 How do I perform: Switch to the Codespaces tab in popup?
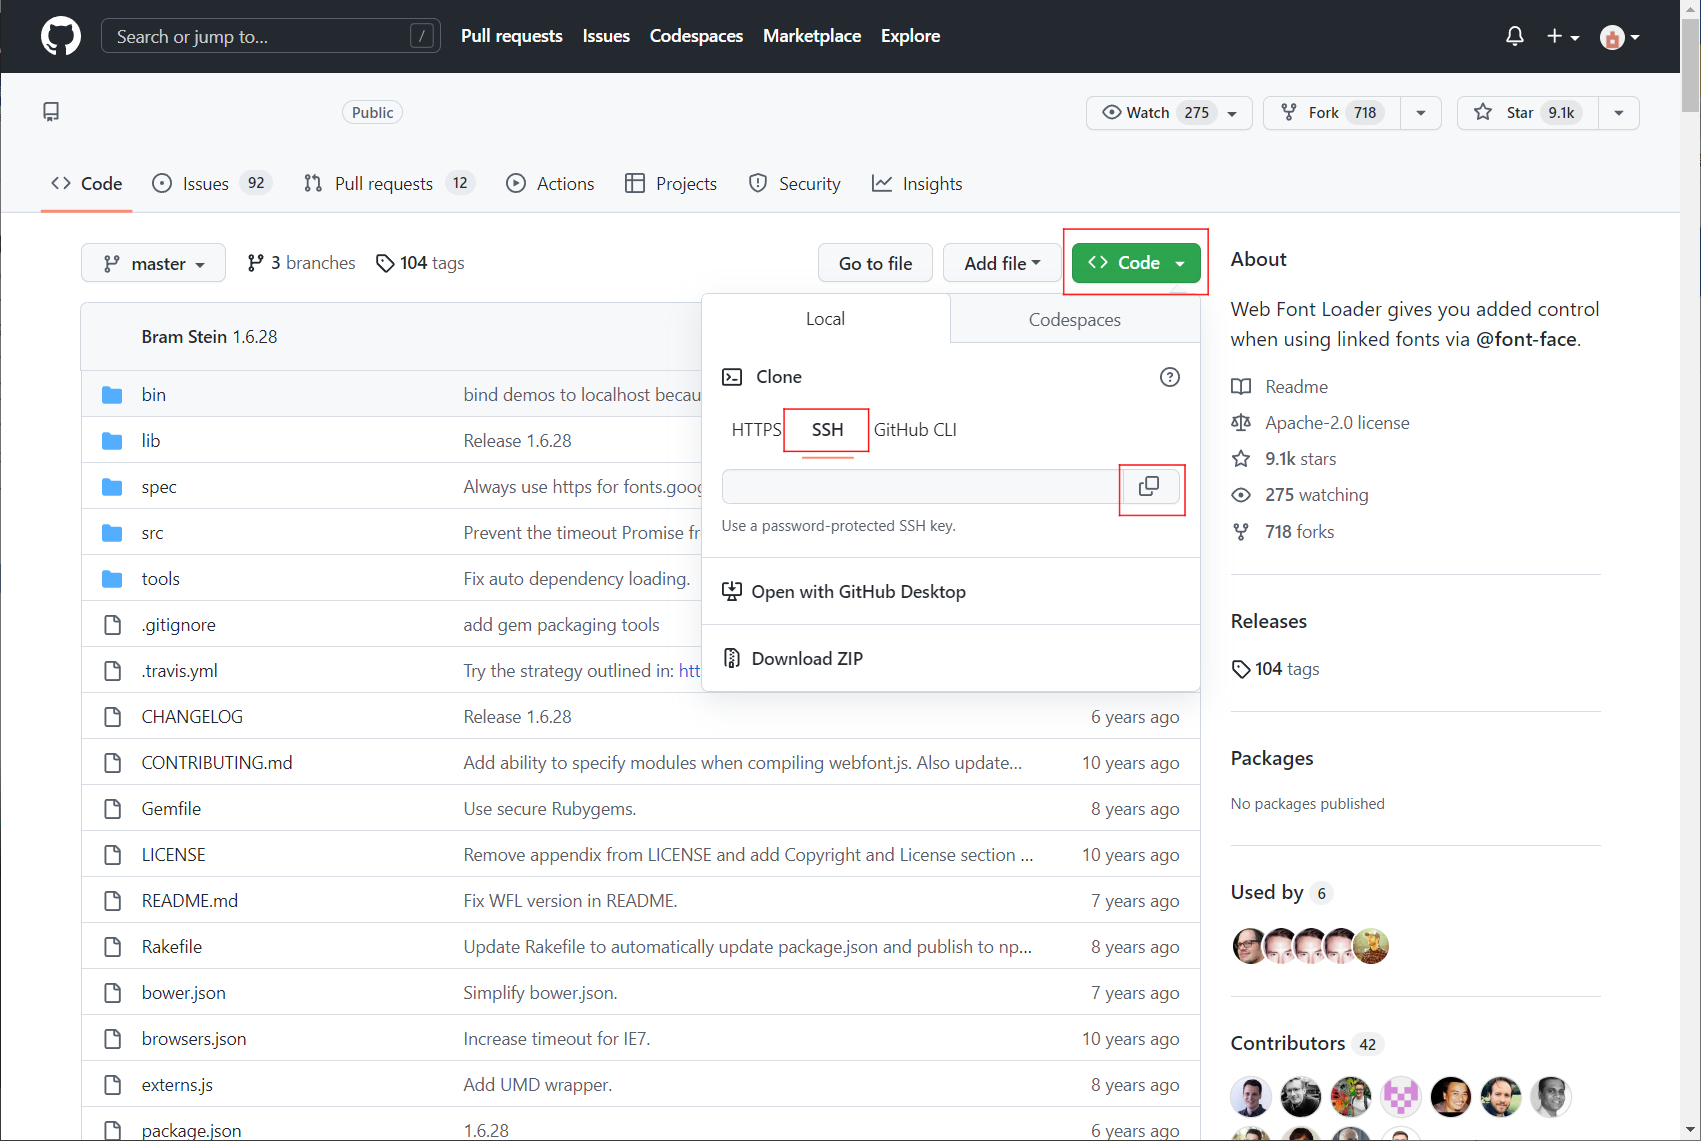coord(1075,320)
